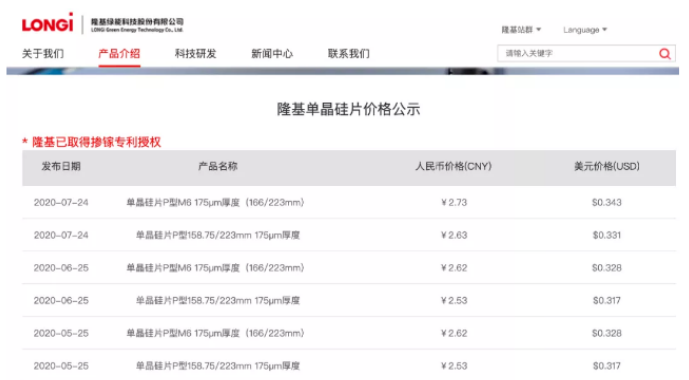Select the $0.328 cell in 2020-05-25 row
The height and width of the screenshot is (380, 689).
tap(607, 333)
